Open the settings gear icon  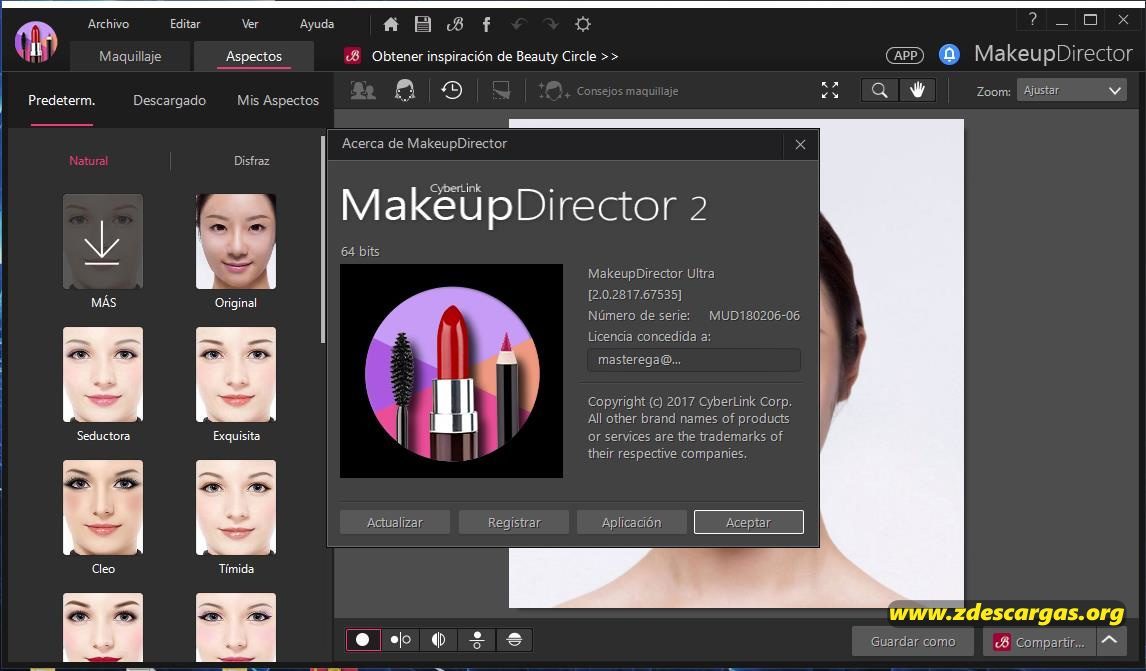coord(583,24)
